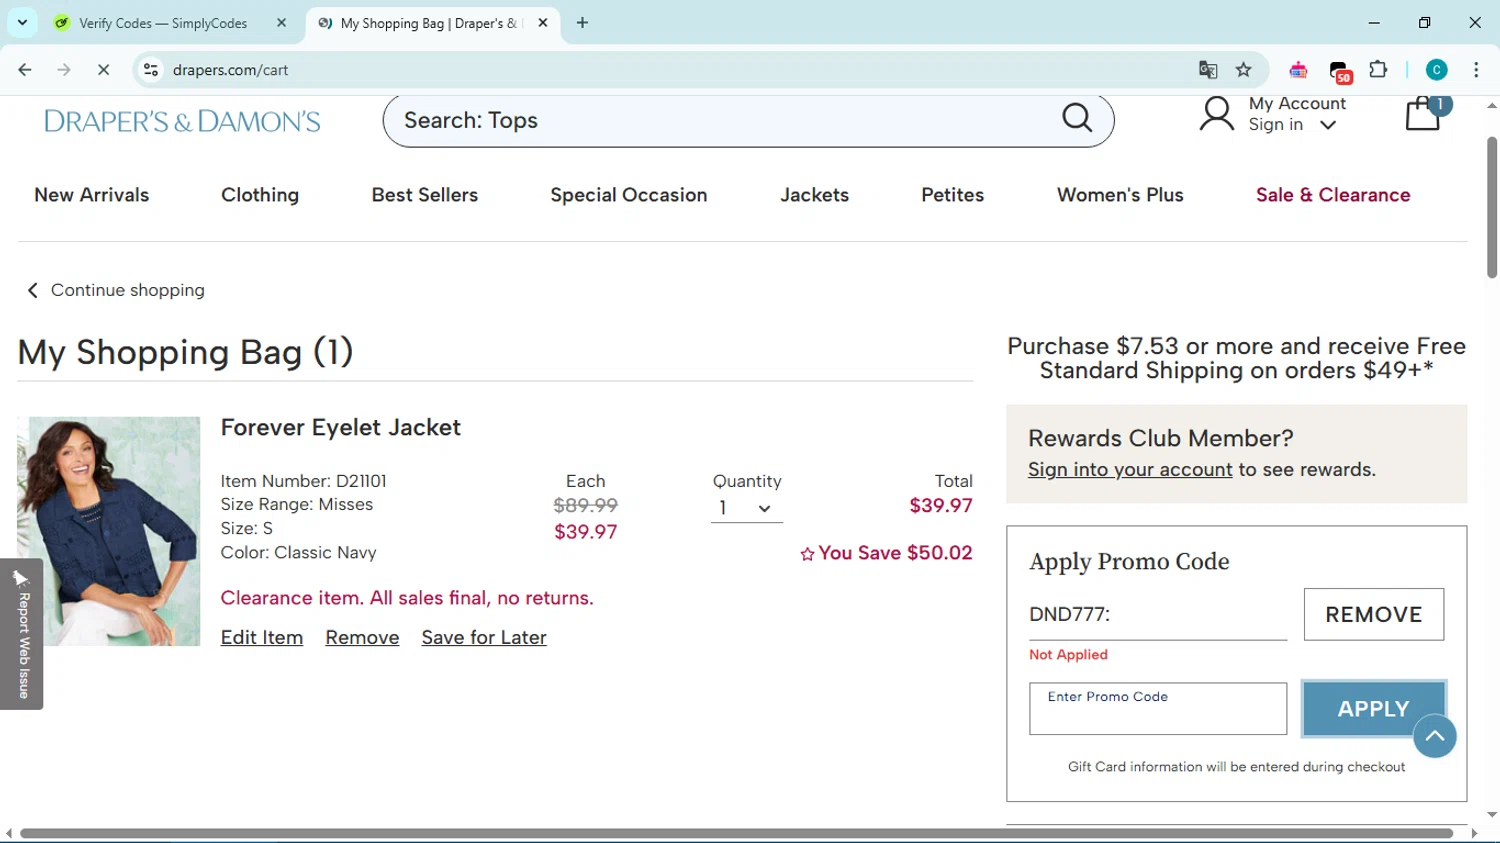Click the vertical page scrollbar
This screenshot has height=843, width=1500.
pos(1491,208)
